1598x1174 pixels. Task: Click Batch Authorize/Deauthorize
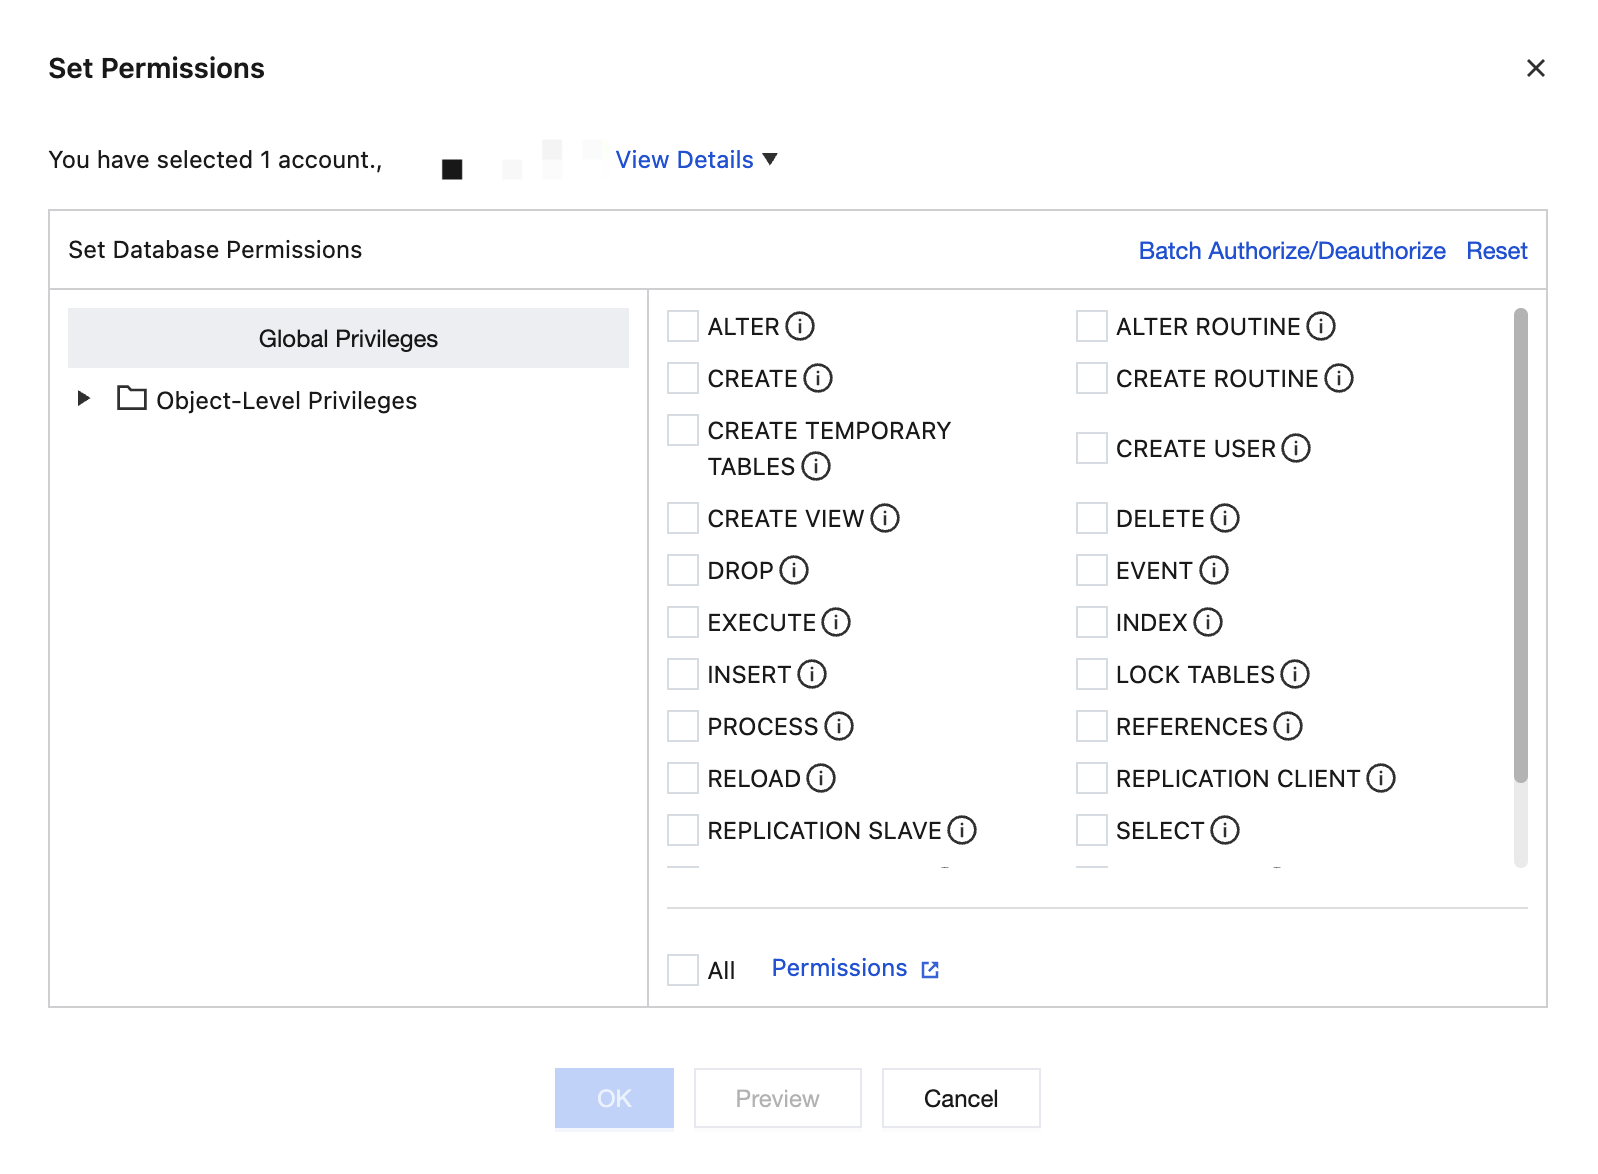click(x=1291, y=250)
